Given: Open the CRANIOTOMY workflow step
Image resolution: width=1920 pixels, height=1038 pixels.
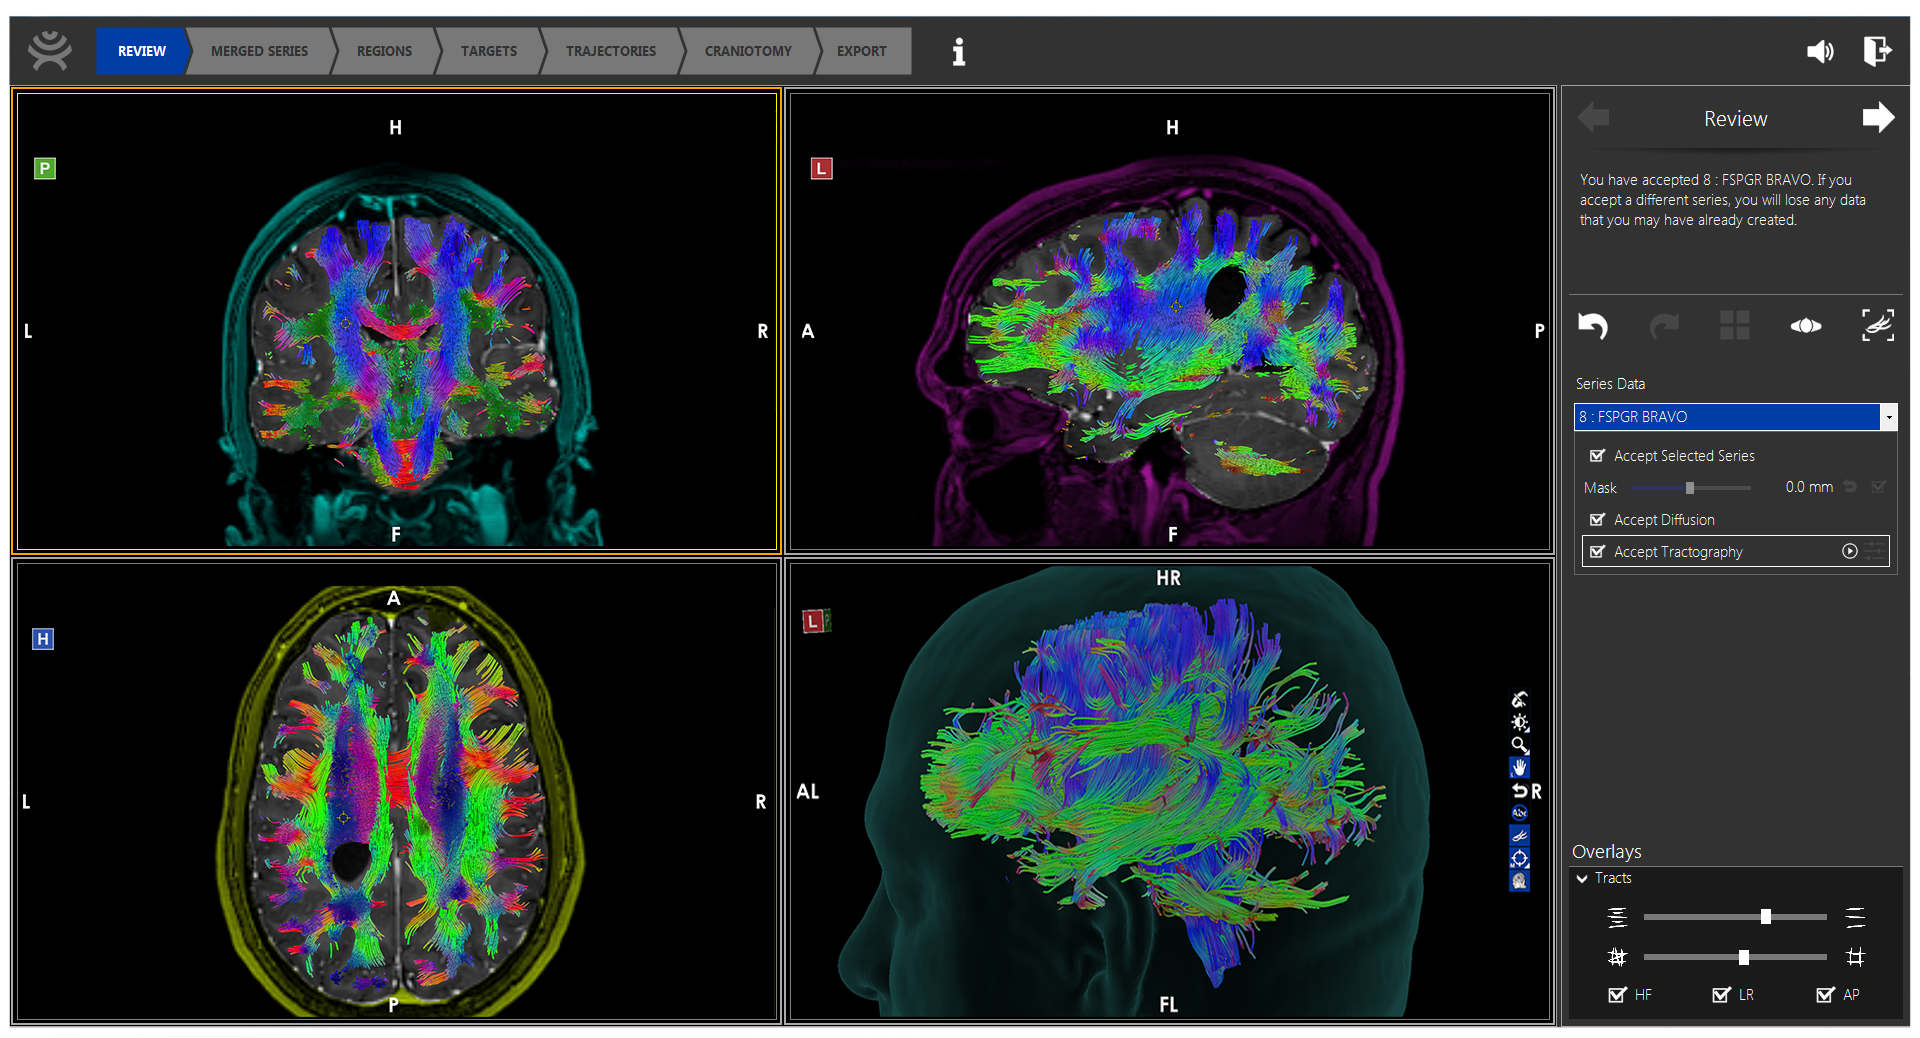Looking at the screenshot, I should click(x=748, y=51).
